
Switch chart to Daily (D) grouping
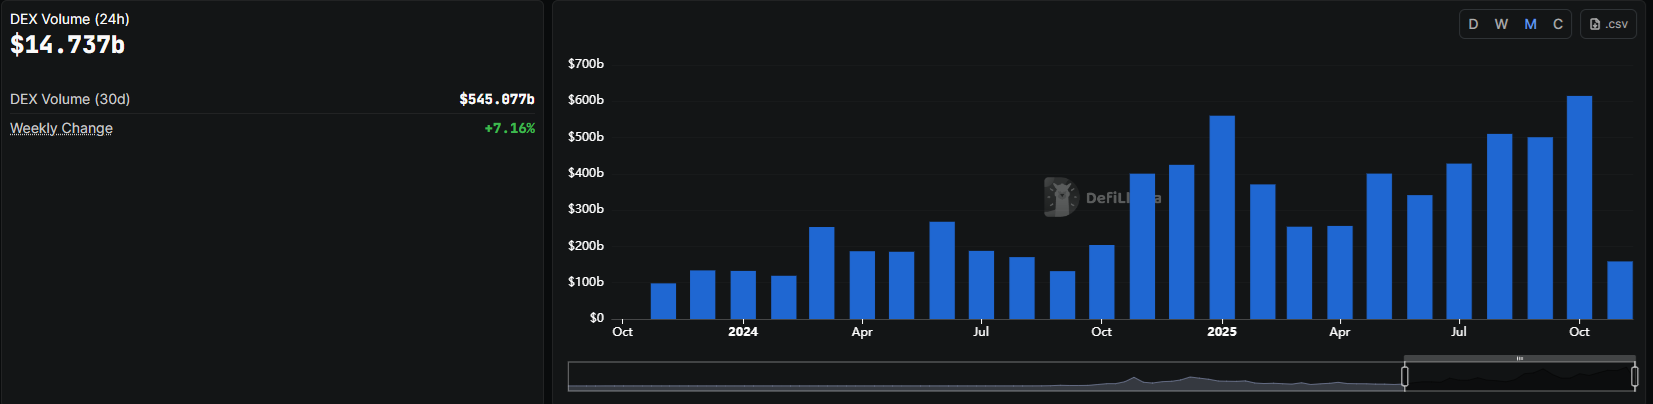tap(1473, 24)
